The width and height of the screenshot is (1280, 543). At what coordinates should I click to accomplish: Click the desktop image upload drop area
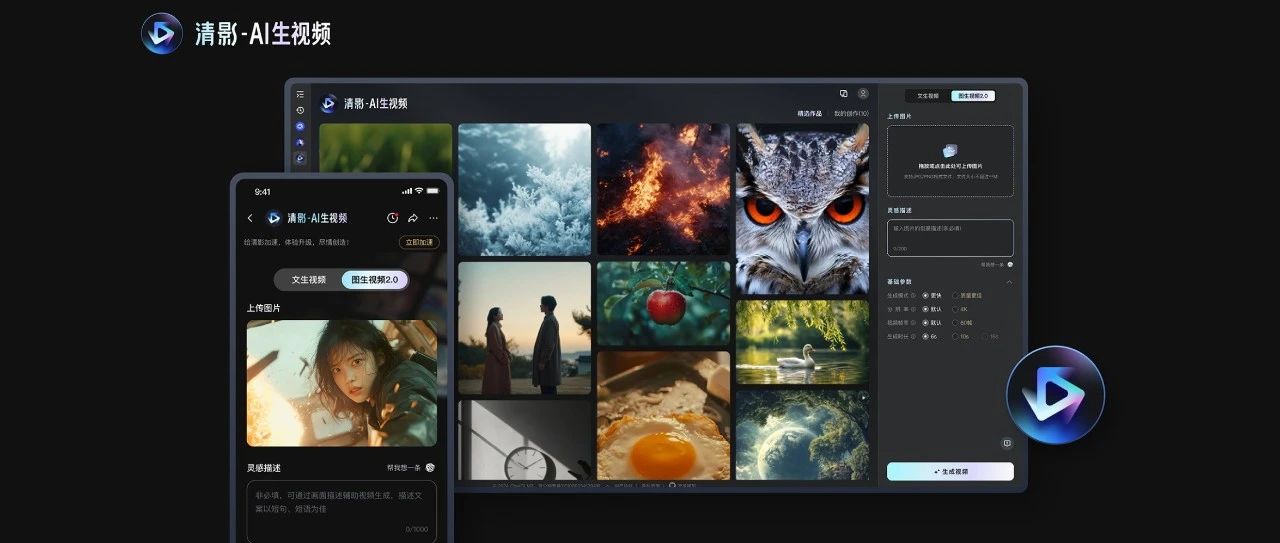[950, 161]
